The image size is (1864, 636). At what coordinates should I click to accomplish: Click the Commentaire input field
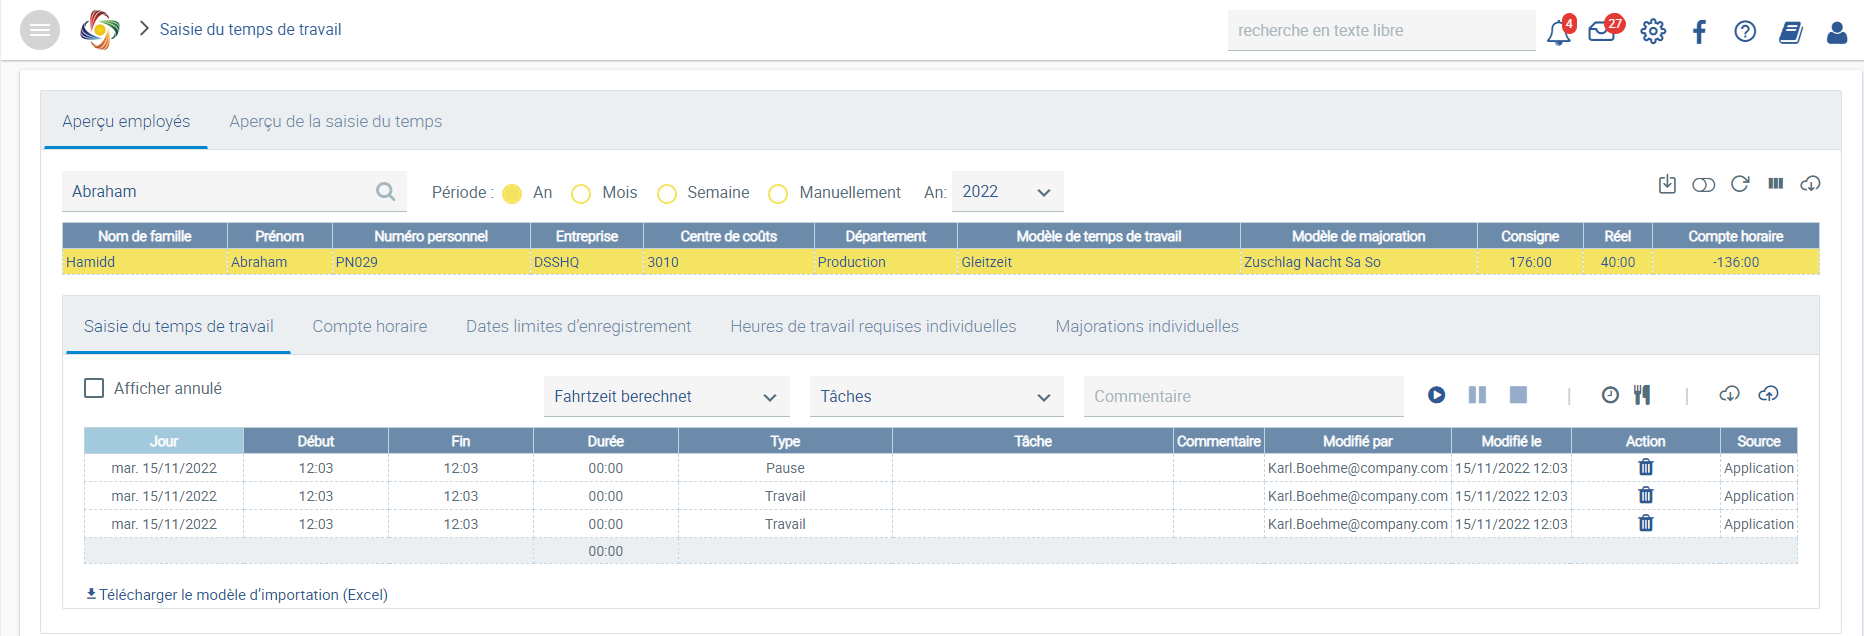point(1243,397)
